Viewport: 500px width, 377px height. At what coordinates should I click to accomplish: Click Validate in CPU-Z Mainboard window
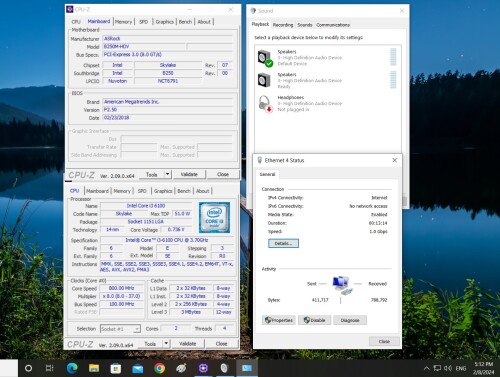point(189,174)
